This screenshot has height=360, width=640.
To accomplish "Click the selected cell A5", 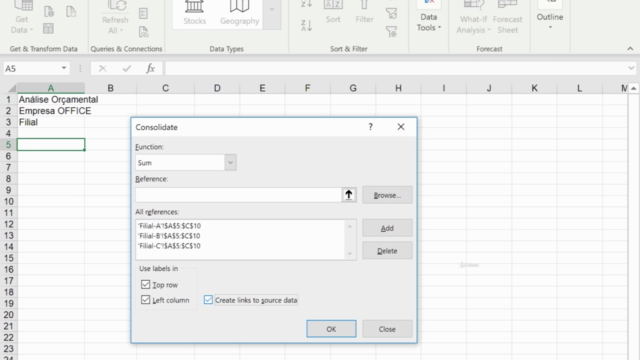I will [x=51, y=144].
